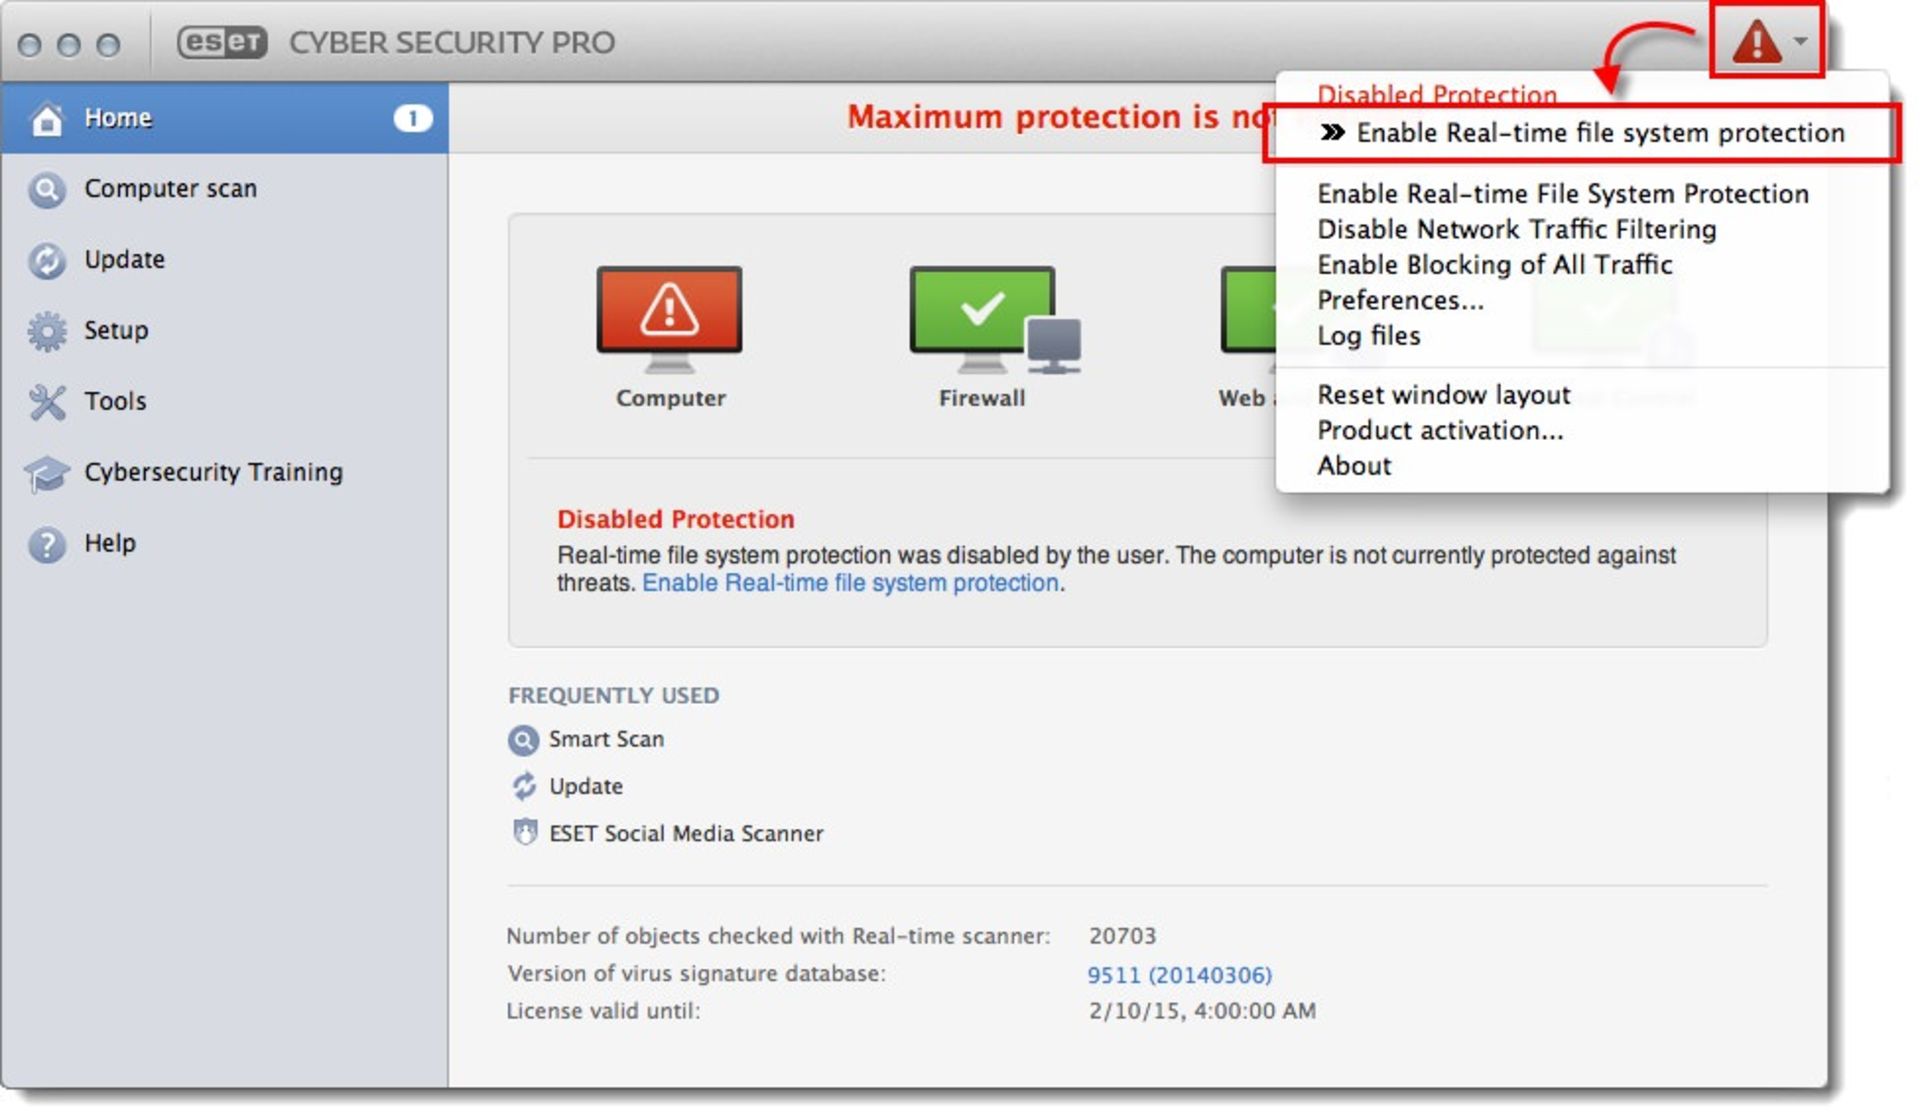Click the Update link under Frequently Used
This screenshot has width=1920, height=1119.
tap(586, 787)
